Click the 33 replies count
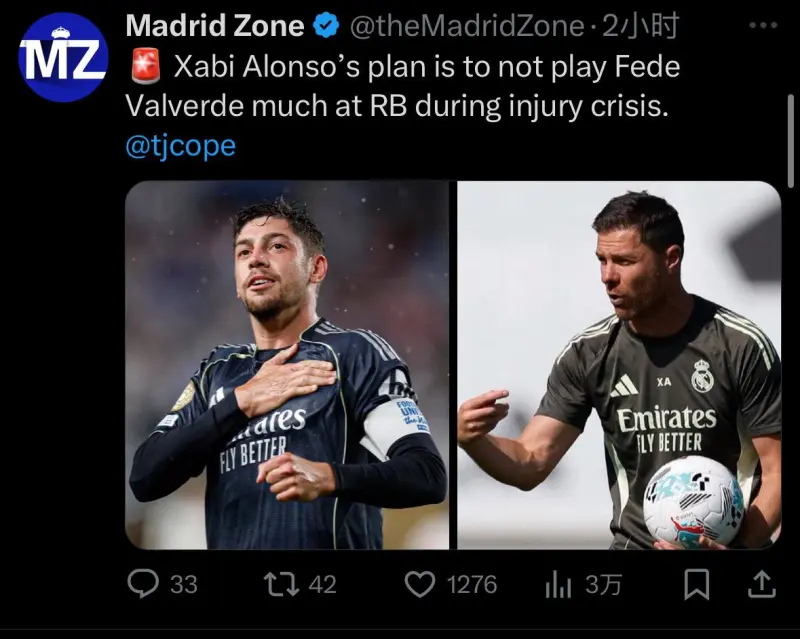The height and width of the screenshot is (639, 800). click(184, 585)
